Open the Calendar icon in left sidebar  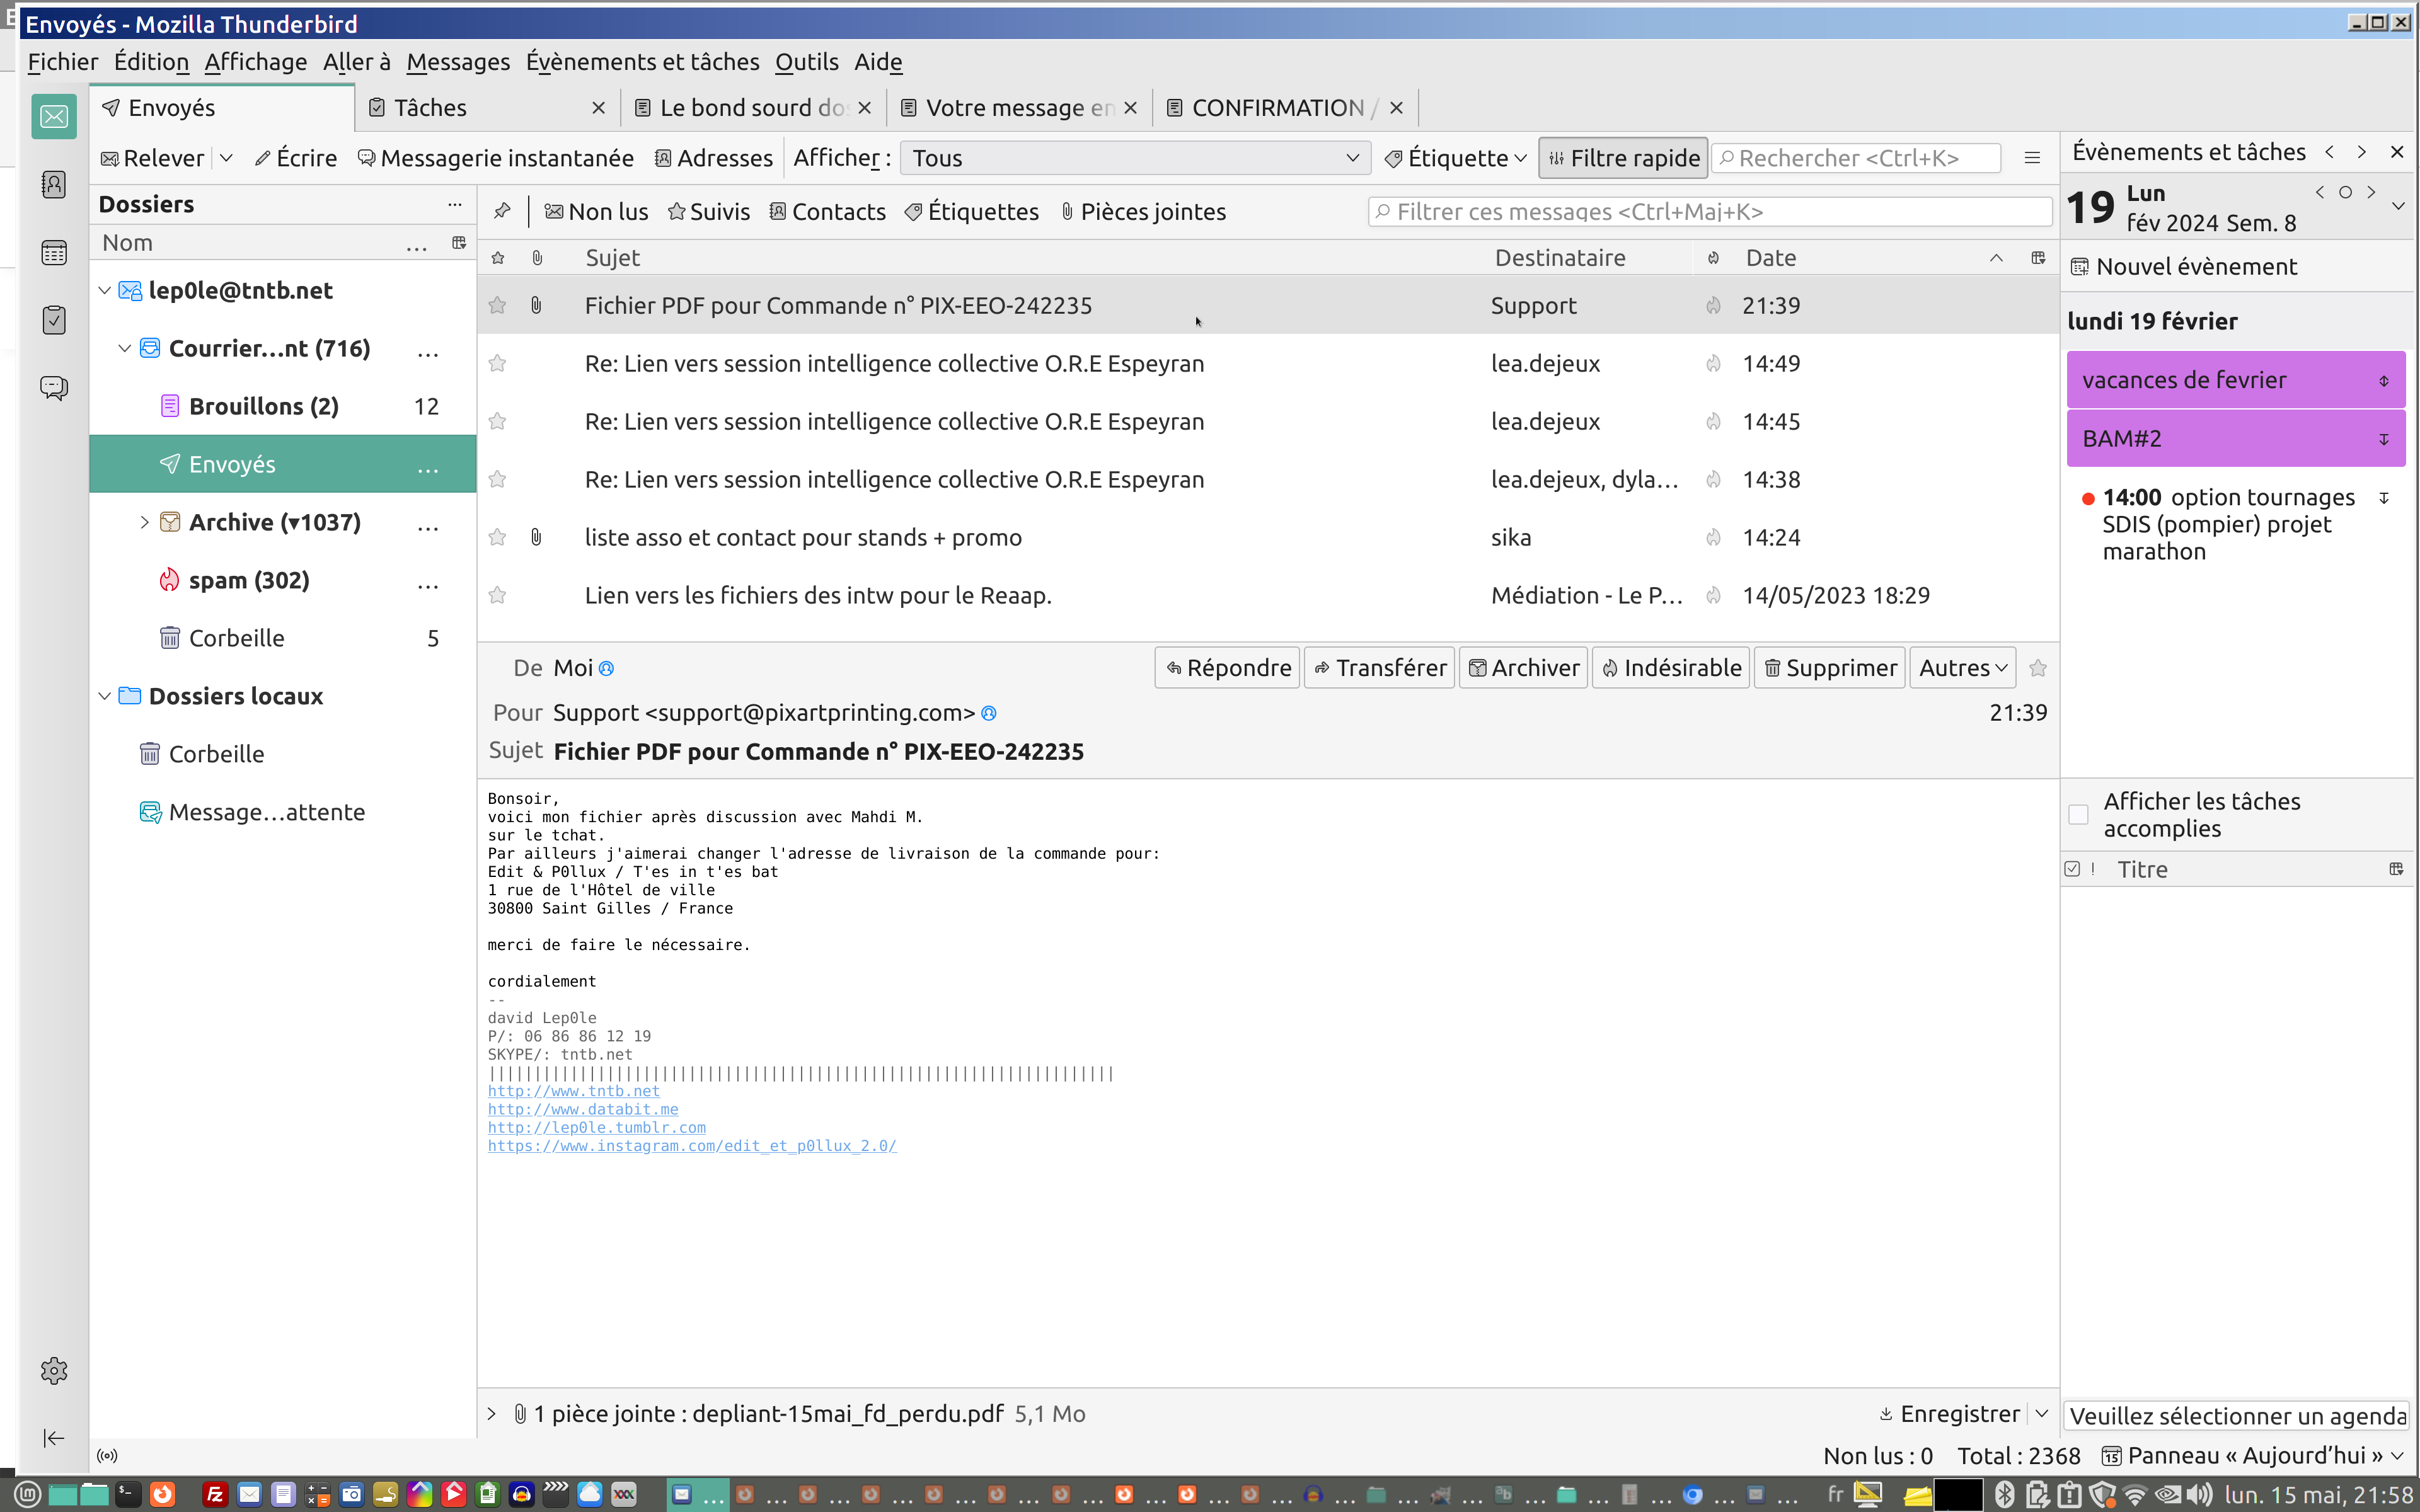(54, 253)
